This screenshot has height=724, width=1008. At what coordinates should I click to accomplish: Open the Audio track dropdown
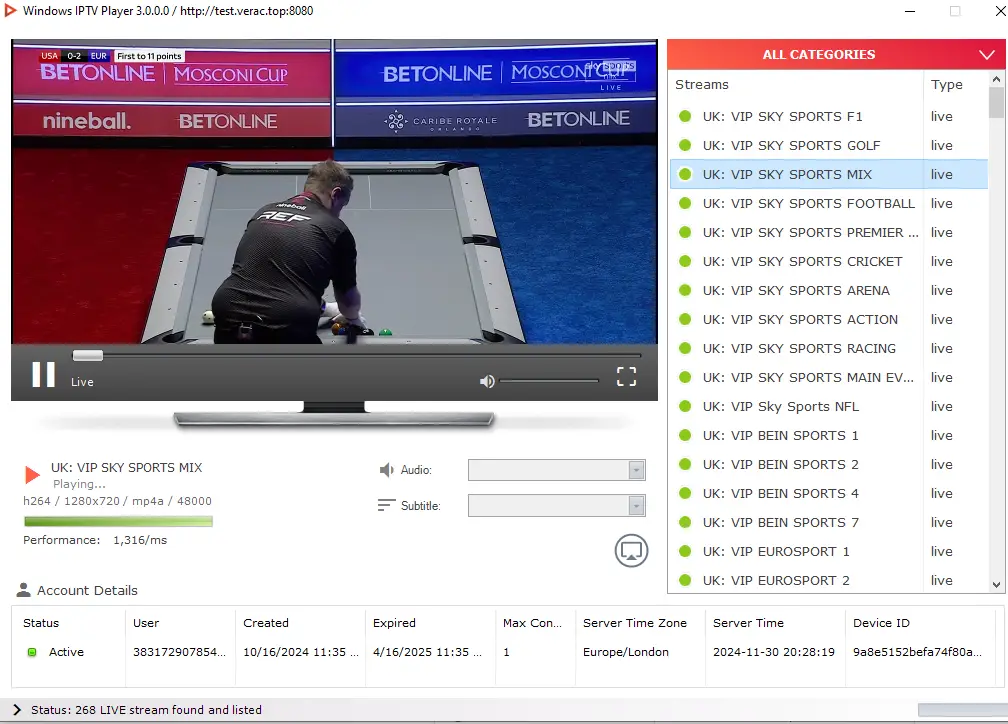pyautogui.click(x=557, y=470)
